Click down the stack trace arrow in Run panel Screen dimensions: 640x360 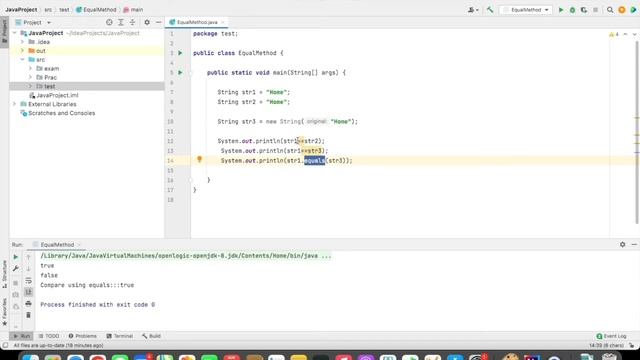28,269
